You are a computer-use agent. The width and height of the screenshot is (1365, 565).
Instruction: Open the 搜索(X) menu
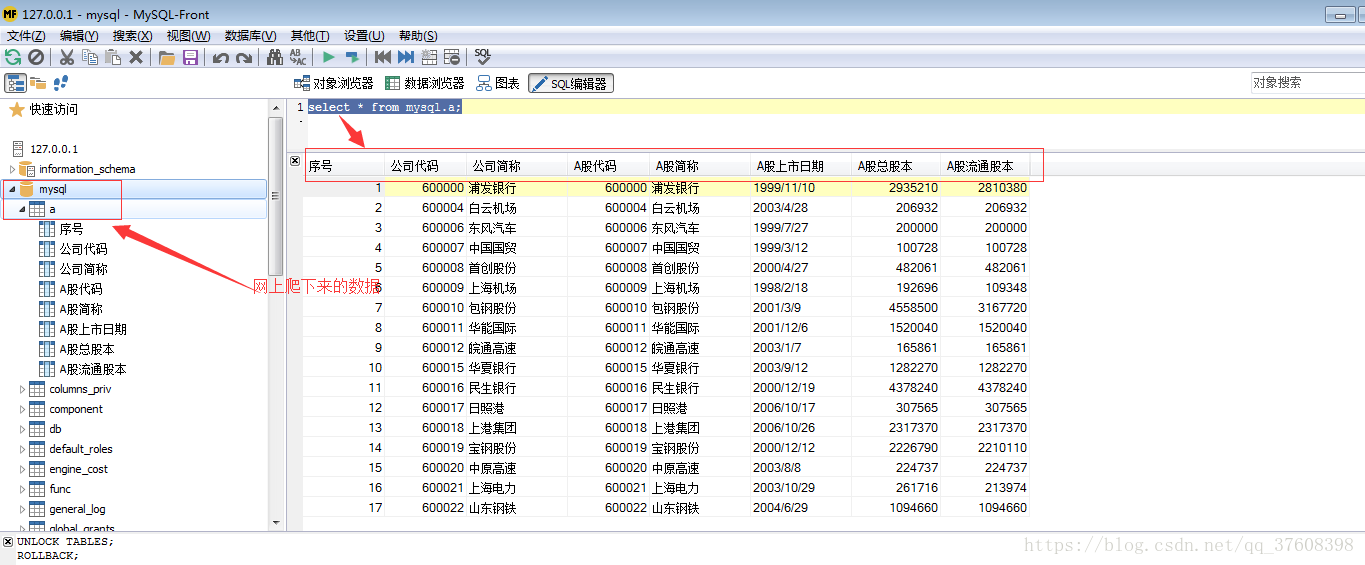(x=132, y=36)
